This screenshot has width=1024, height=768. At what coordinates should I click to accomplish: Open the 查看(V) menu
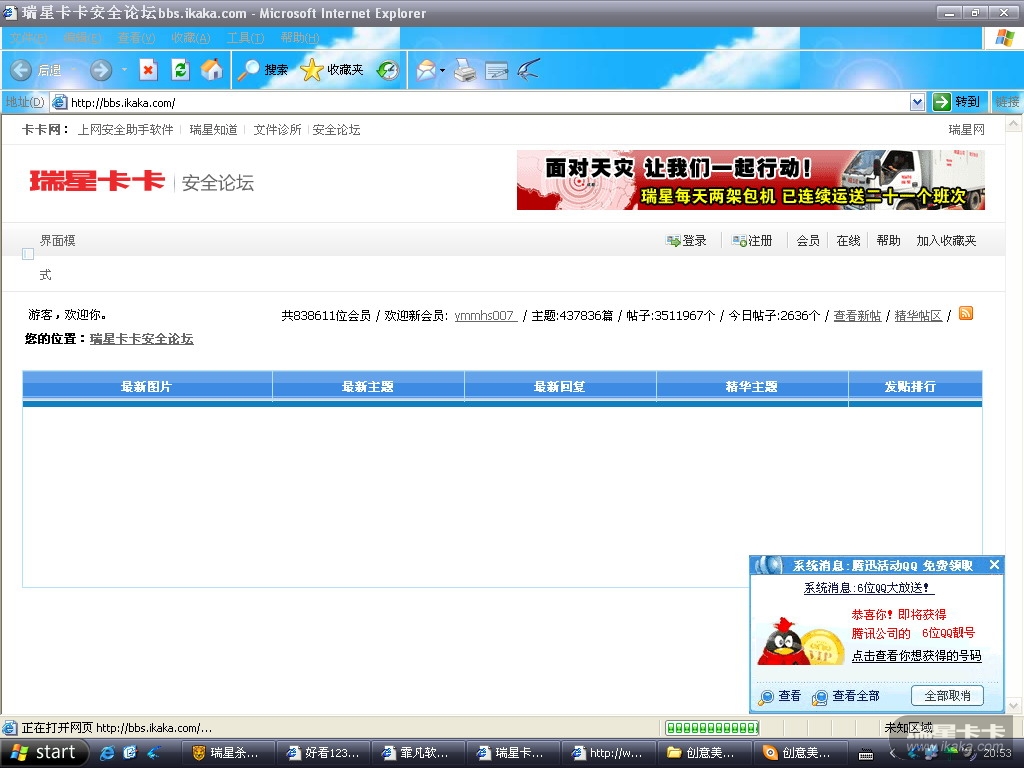click(136, 38)
